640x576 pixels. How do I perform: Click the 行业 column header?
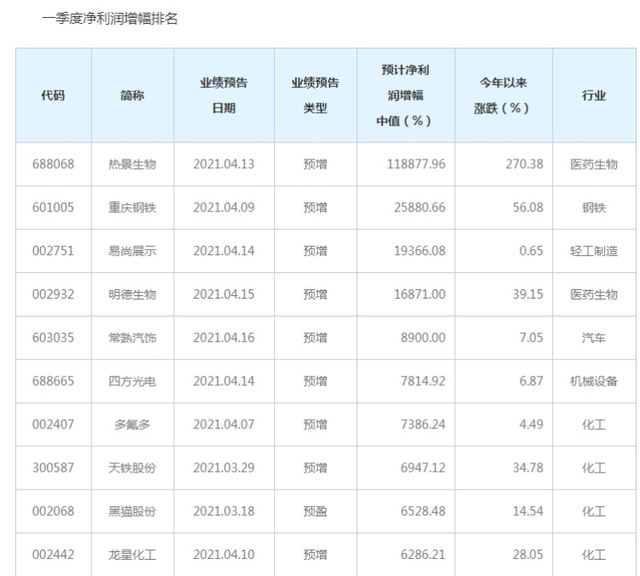click(594, 96)
